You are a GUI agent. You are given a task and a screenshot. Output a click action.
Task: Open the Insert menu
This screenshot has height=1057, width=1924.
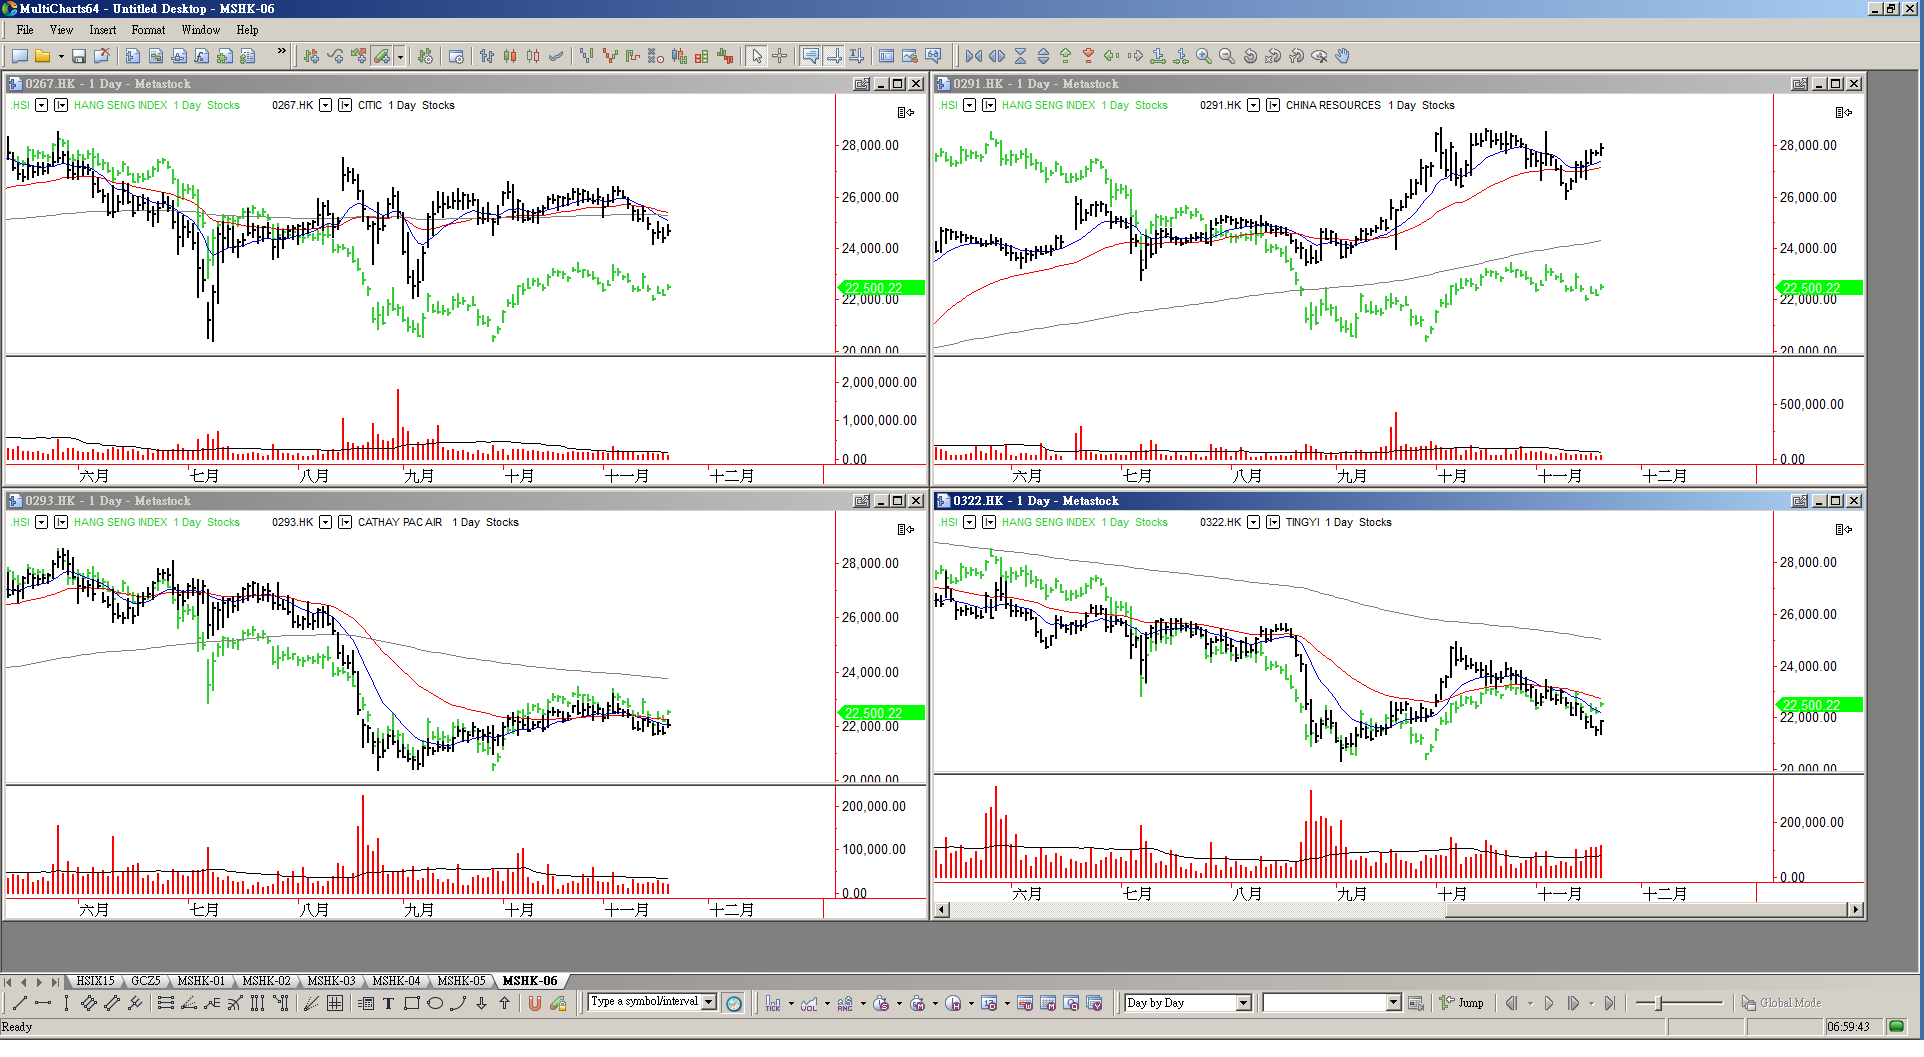(x=102, y=30)
